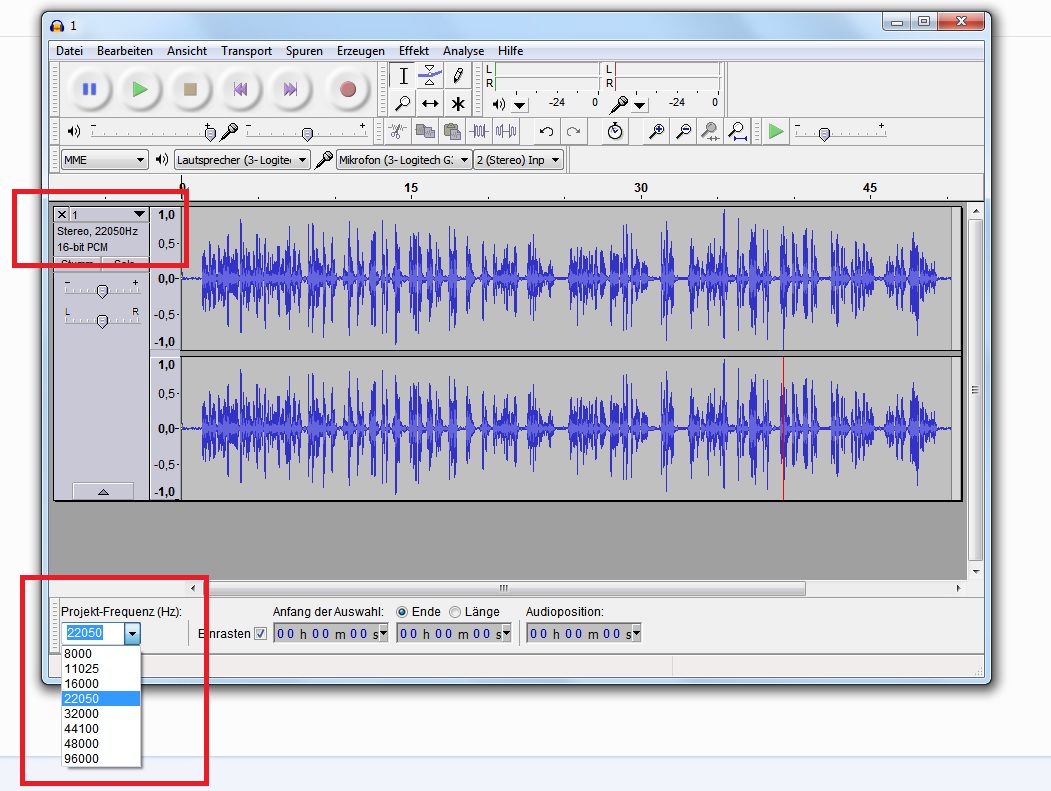Click the Silence Audio icon
The image size is (1051, 791).
507,131
